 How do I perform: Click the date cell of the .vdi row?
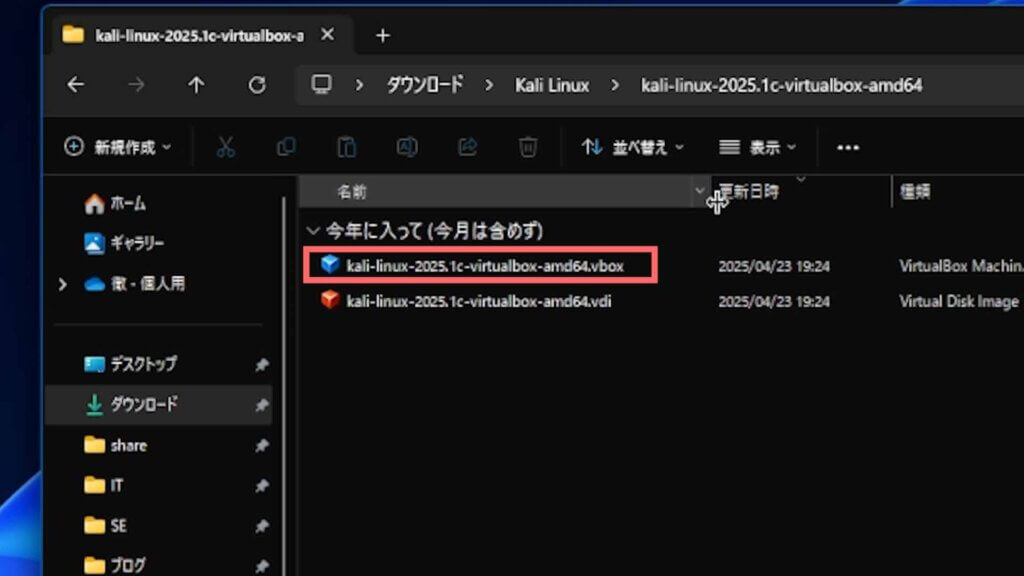[774, 302]
